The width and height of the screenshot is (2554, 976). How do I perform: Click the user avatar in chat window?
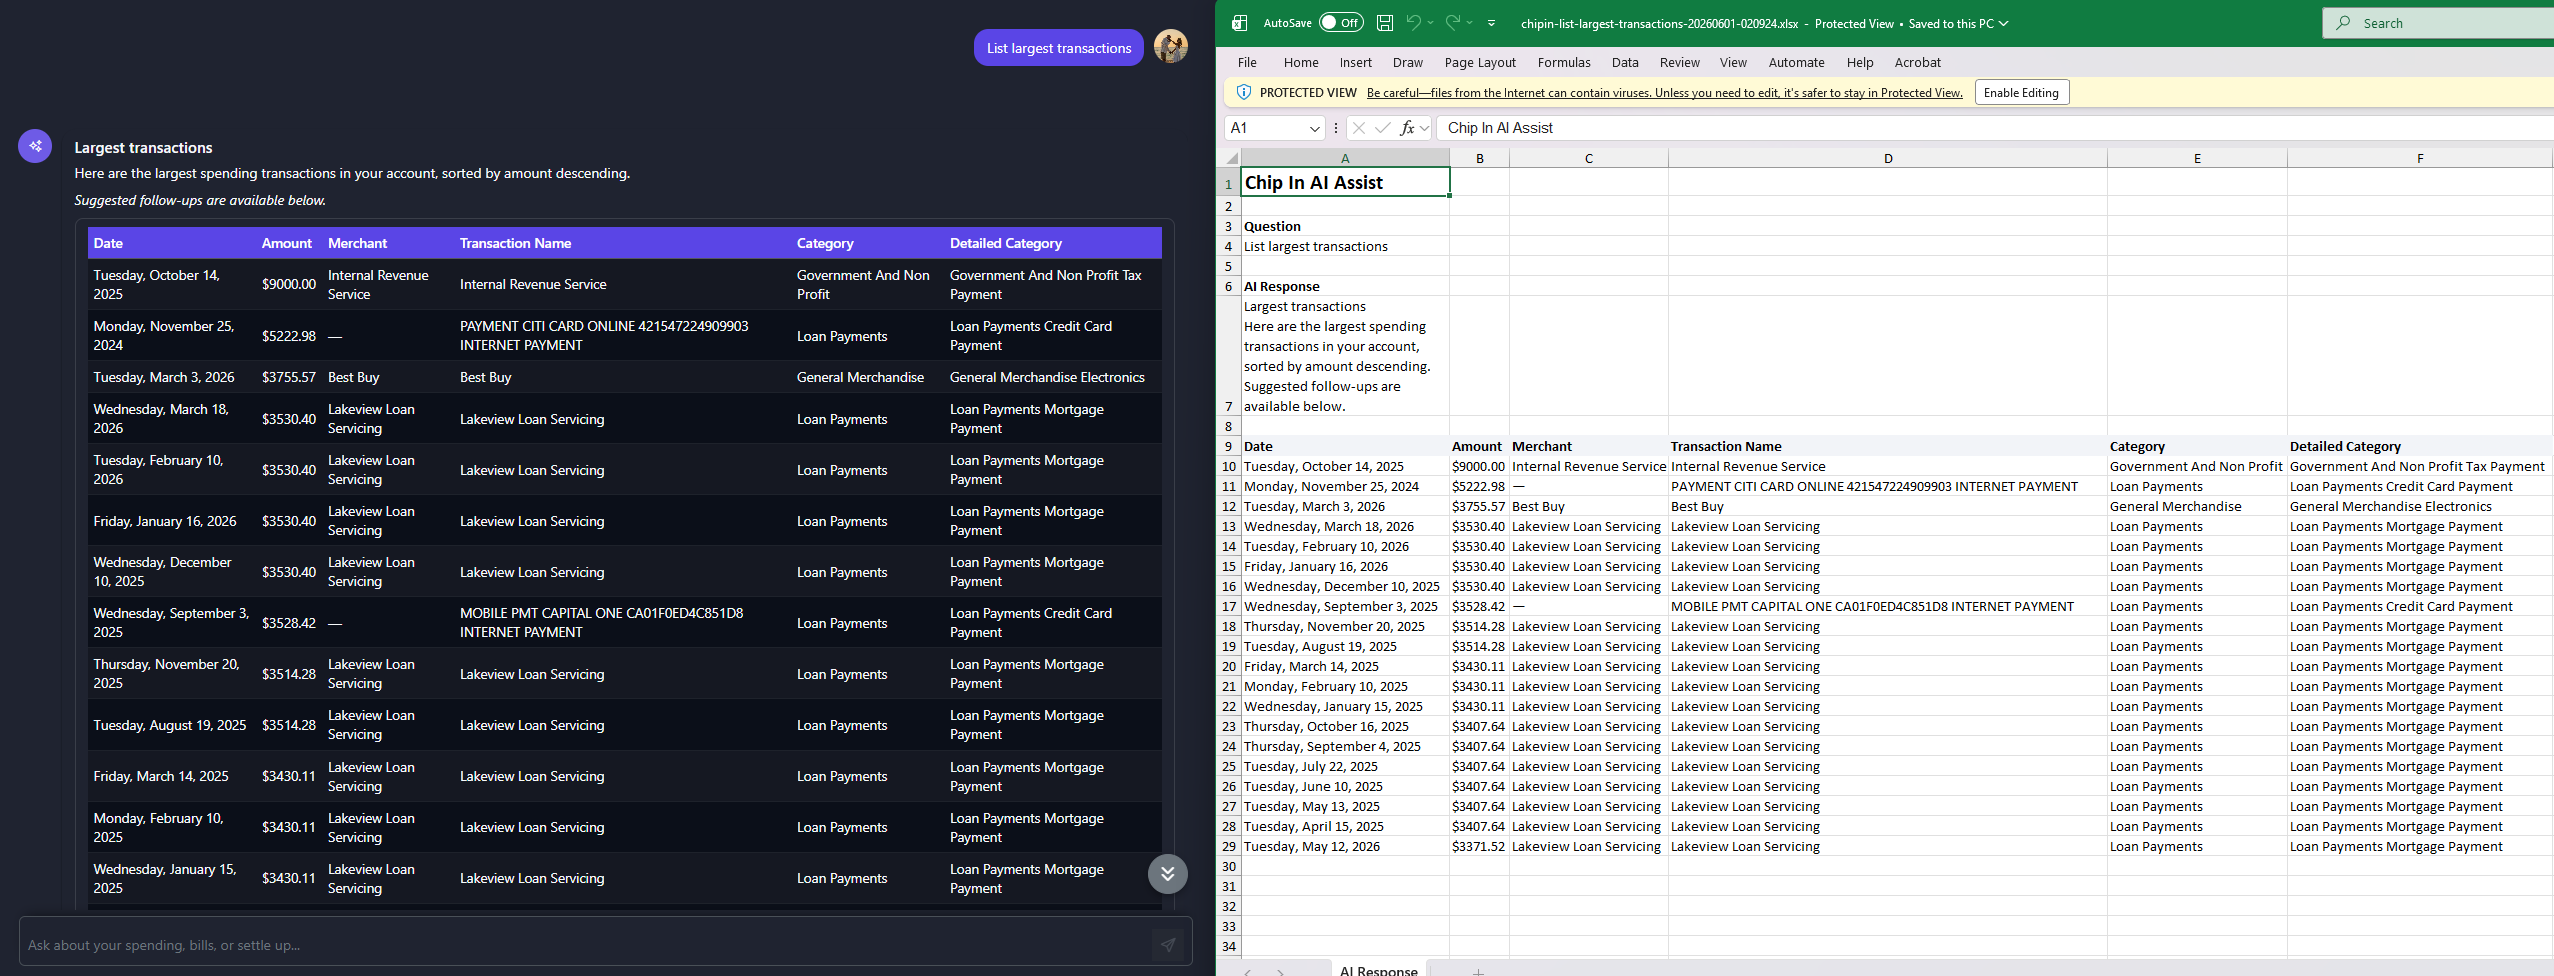coord(1170,46)
